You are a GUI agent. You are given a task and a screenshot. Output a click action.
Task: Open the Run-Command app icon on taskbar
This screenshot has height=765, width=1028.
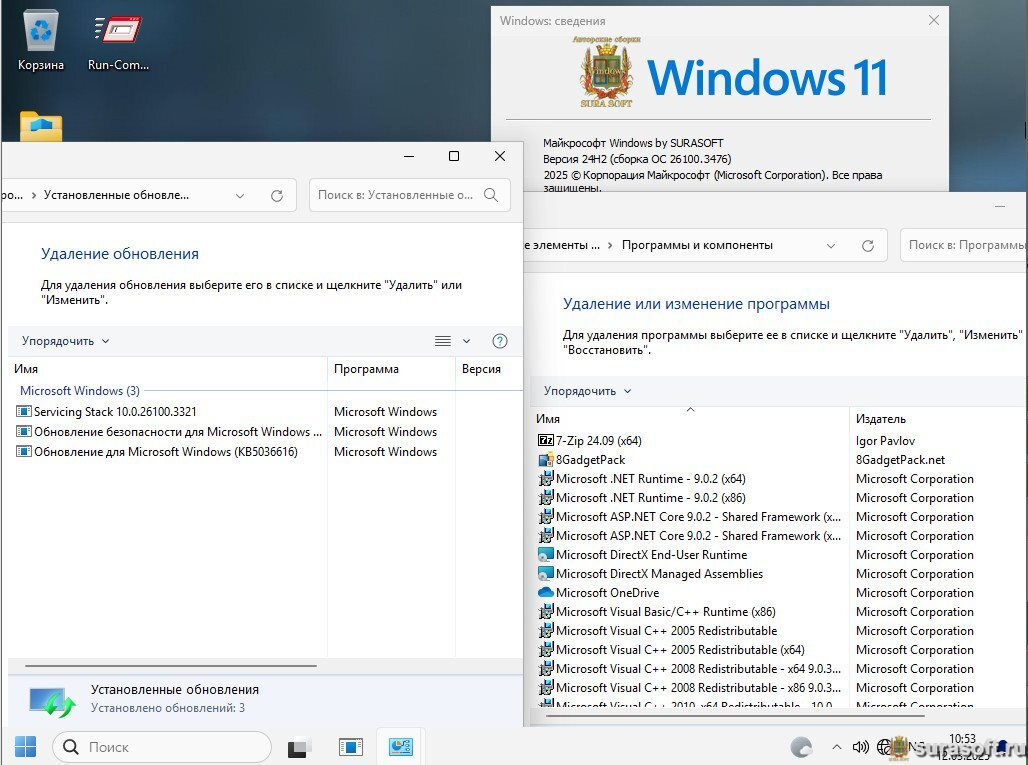[351, 747]
